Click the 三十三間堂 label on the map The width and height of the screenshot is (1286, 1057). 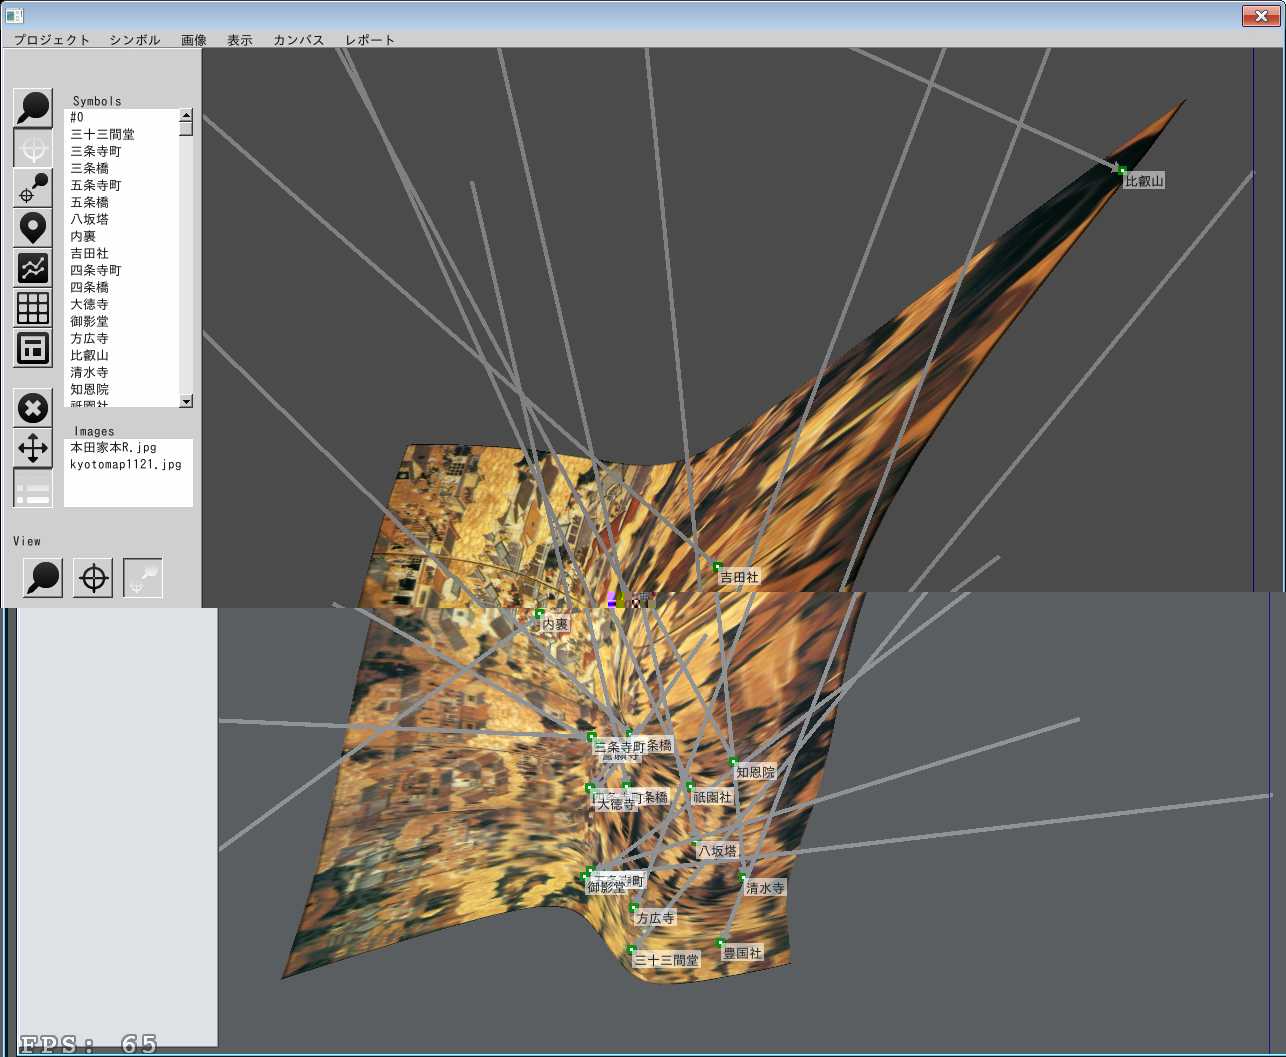tap(666, 959)
